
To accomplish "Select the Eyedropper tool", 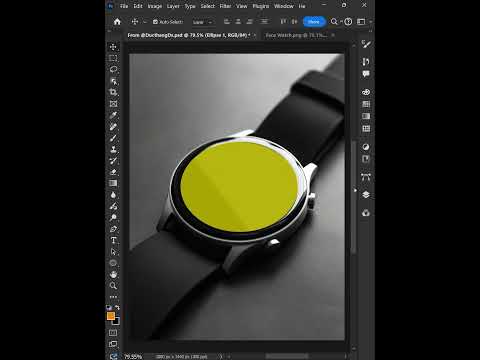I will point(113,115).
